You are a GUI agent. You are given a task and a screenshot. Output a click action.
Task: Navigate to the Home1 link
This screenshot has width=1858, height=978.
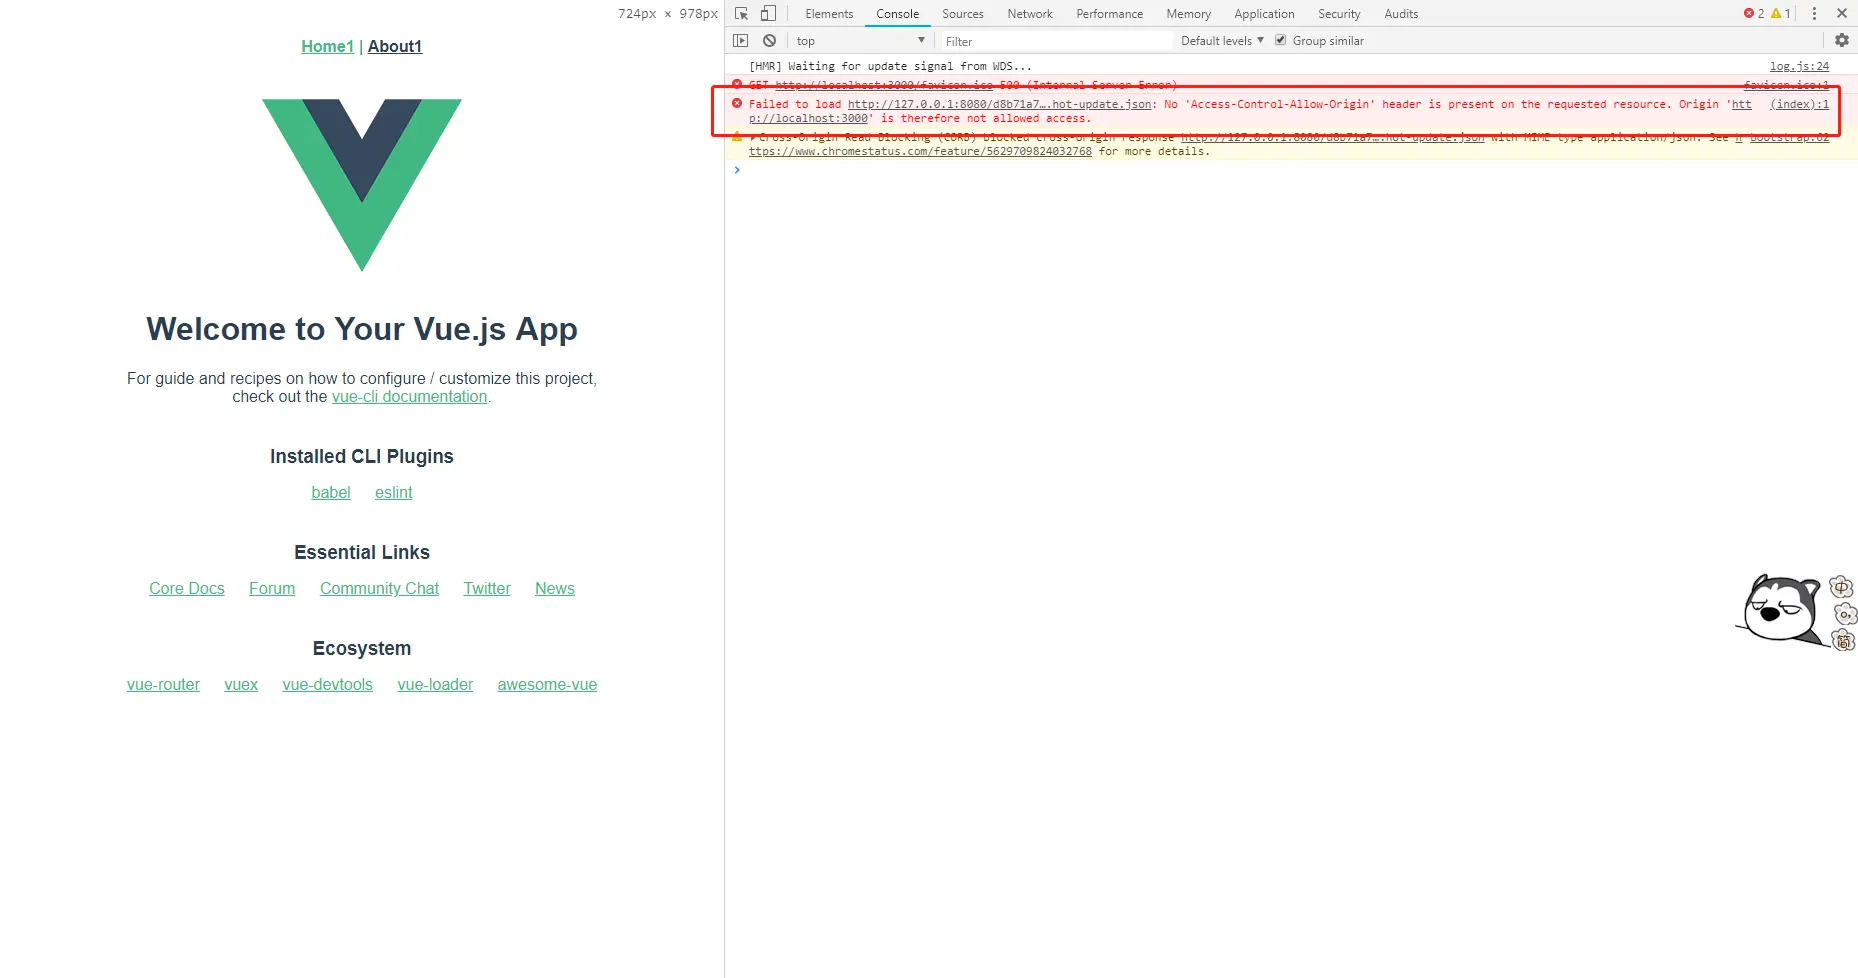pos(328,46)
